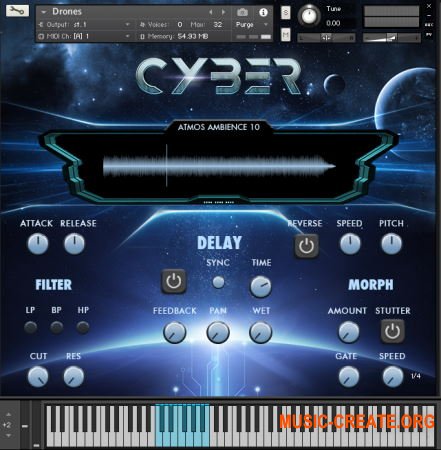Click the Delay Wet knob
This screenshot has width=441, height=450.
(x=261, y=332)
